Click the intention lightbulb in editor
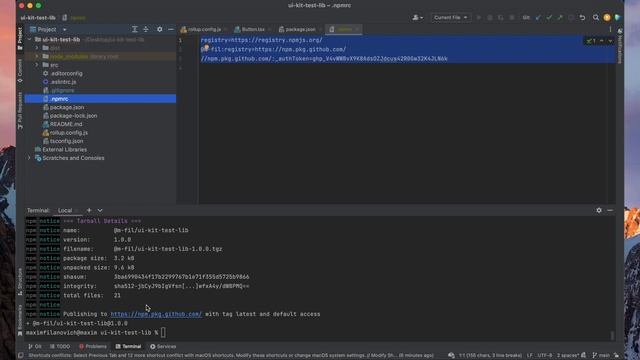640x360 pixels. coord(207,48)
